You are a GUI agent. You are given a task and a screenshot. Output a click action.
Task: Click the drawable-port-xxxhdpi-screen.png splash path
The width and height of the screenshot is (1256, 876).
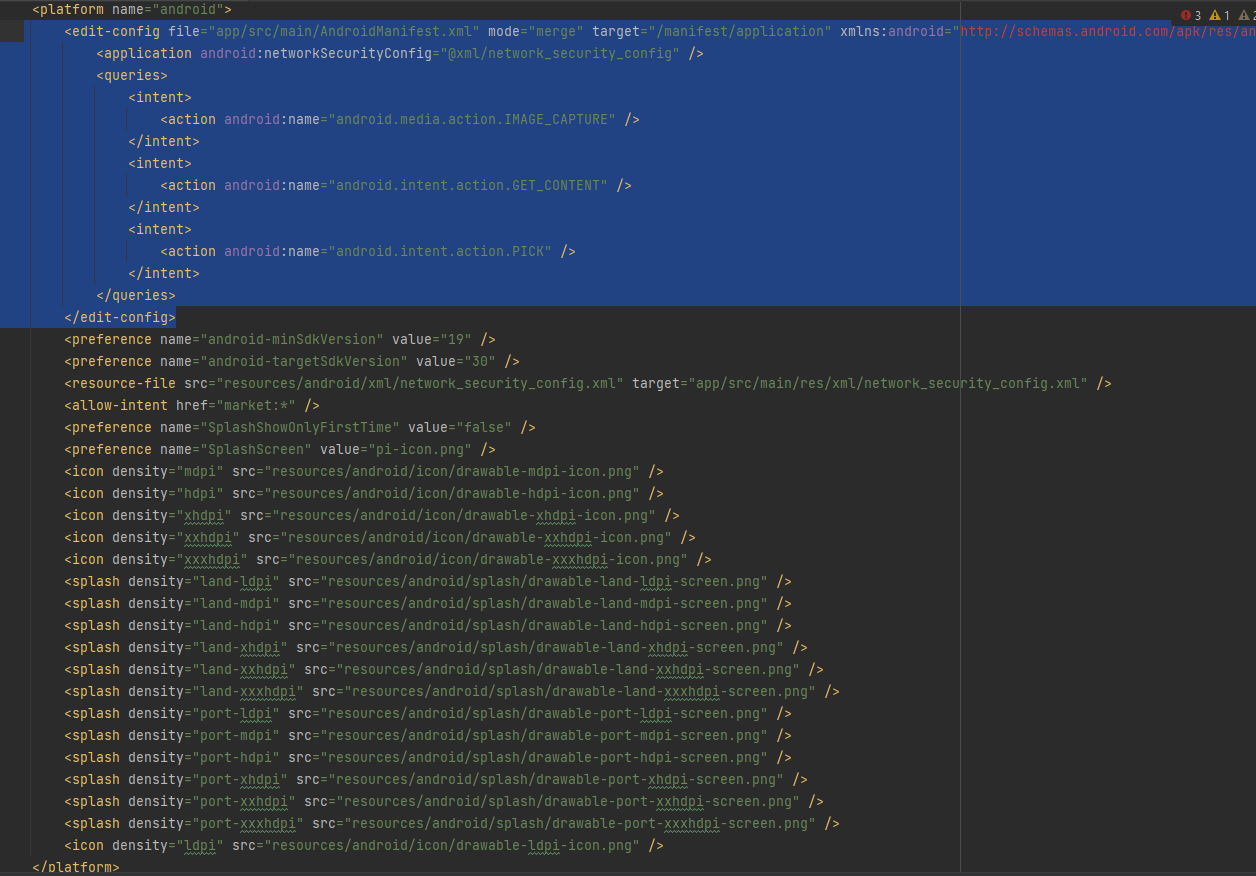click(579, 823)
